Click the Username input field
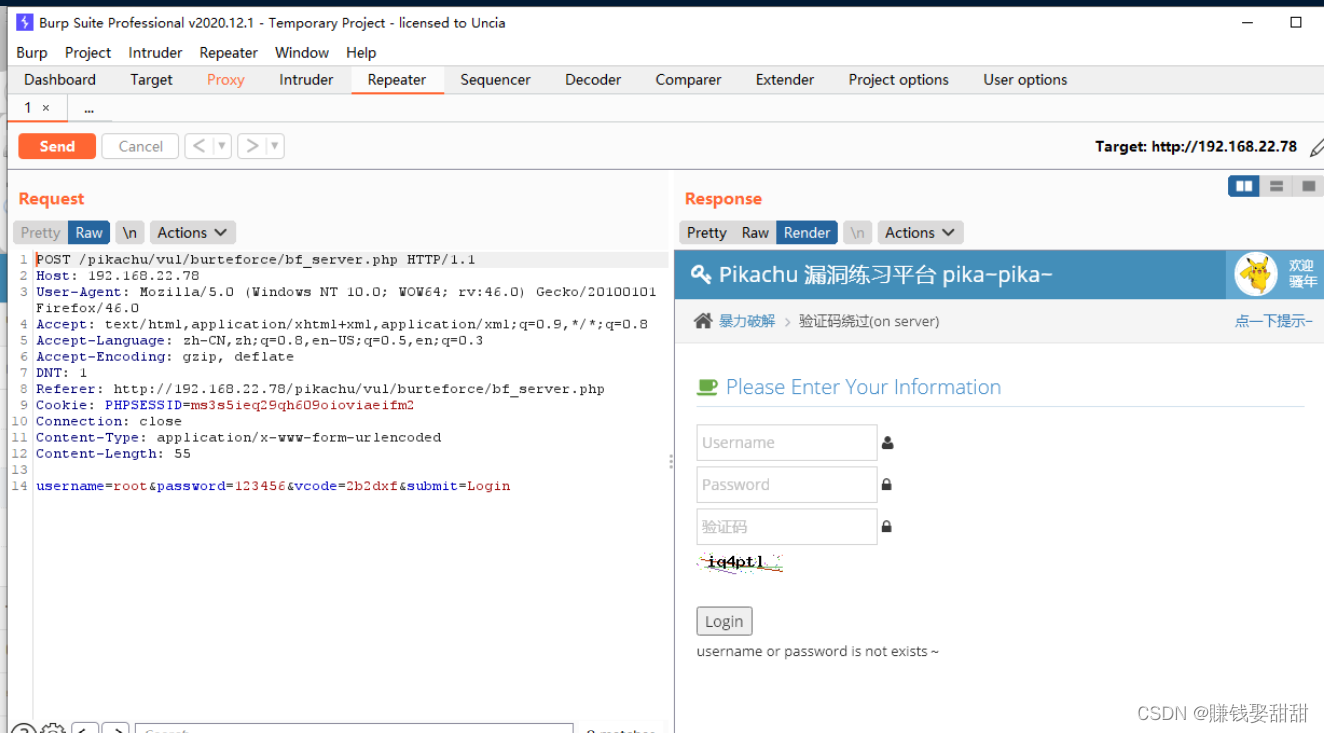 (x=786, y=443)
